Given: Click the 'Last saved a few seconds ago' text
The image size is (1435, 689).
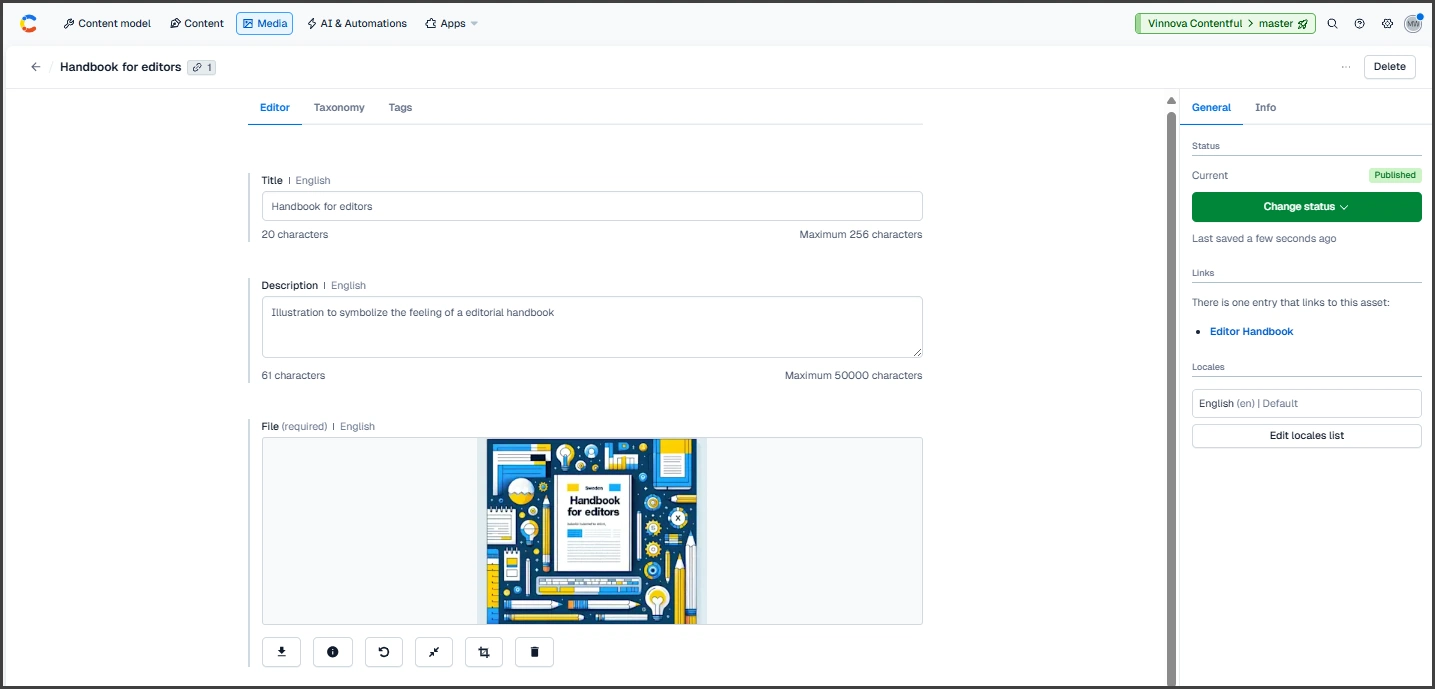Looking at the screenshot, I should point(1264,239).
